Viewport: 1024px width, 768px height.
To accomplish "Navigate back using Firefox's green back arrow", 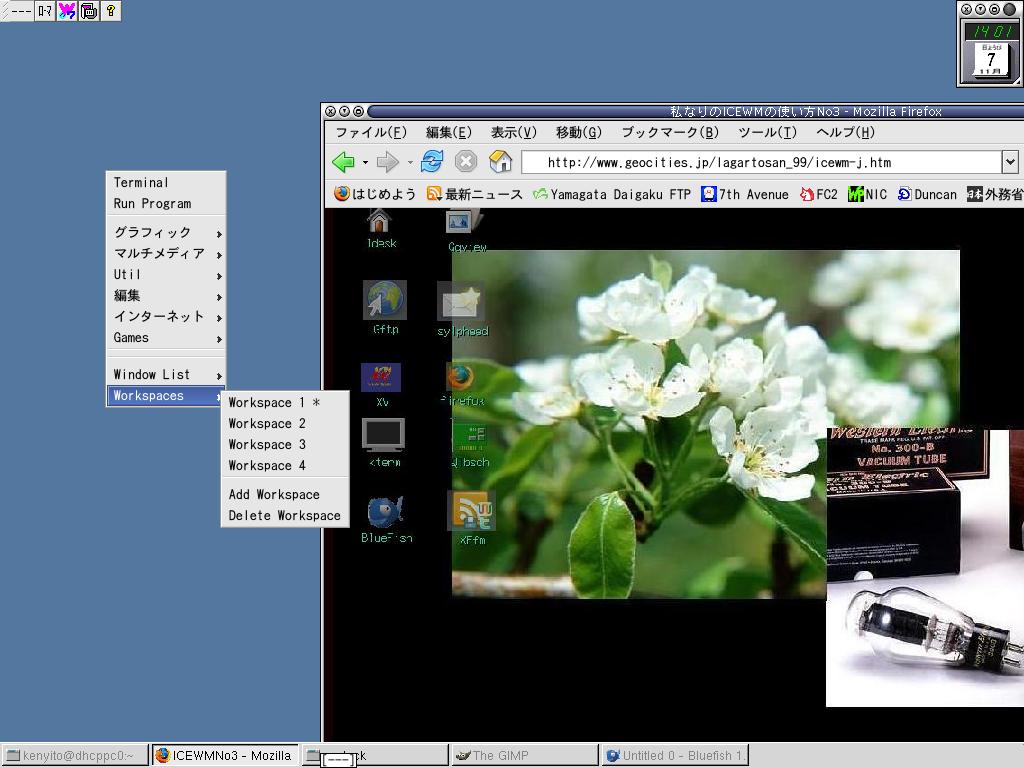I will [x=345, y=161].
